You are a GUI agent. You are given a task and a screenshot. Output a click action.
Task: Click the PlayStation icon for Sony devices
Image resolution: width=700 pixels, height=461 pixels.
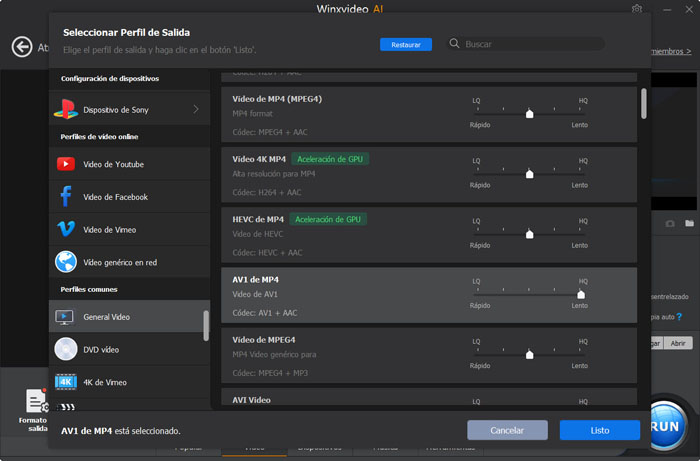tap(66, 109)
